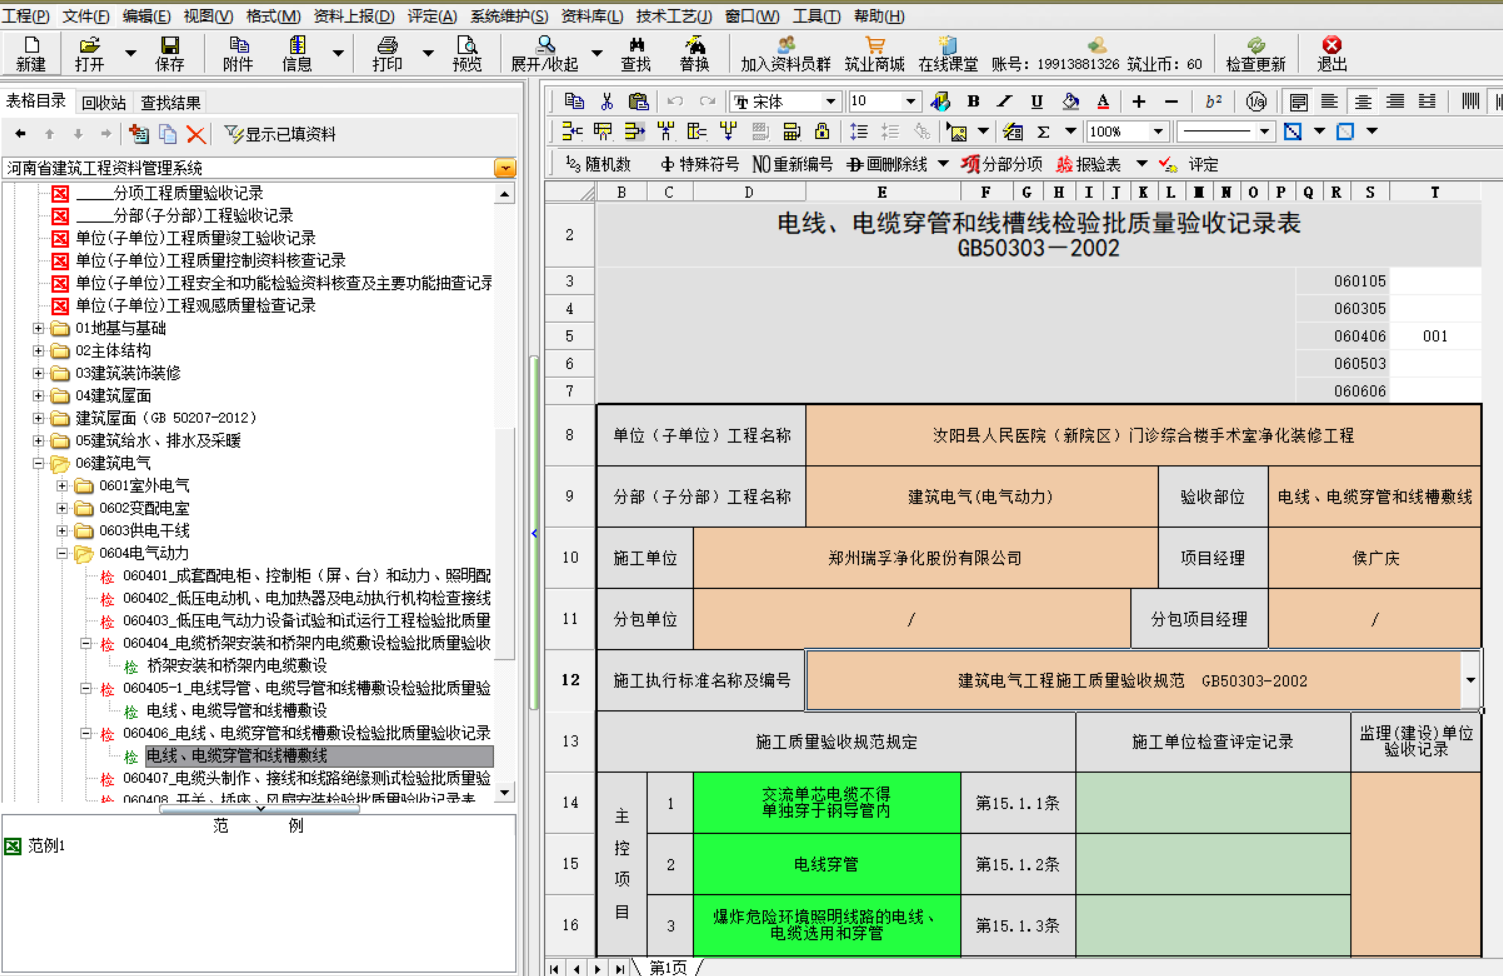The image size is (1503, 976).
Task: Open the 筑业商城 shopping cart
Action: point(875,53)
